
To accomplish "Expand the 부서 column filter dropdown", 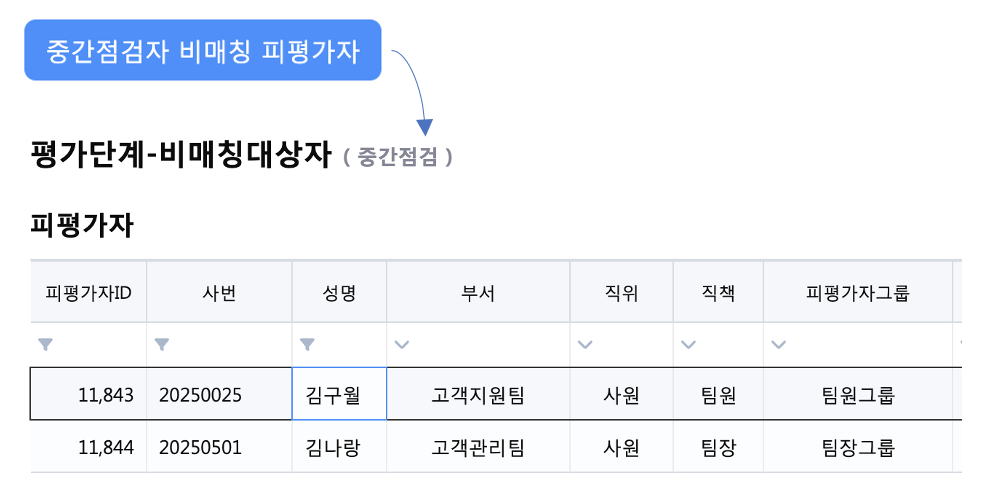I will coord(402,344).
